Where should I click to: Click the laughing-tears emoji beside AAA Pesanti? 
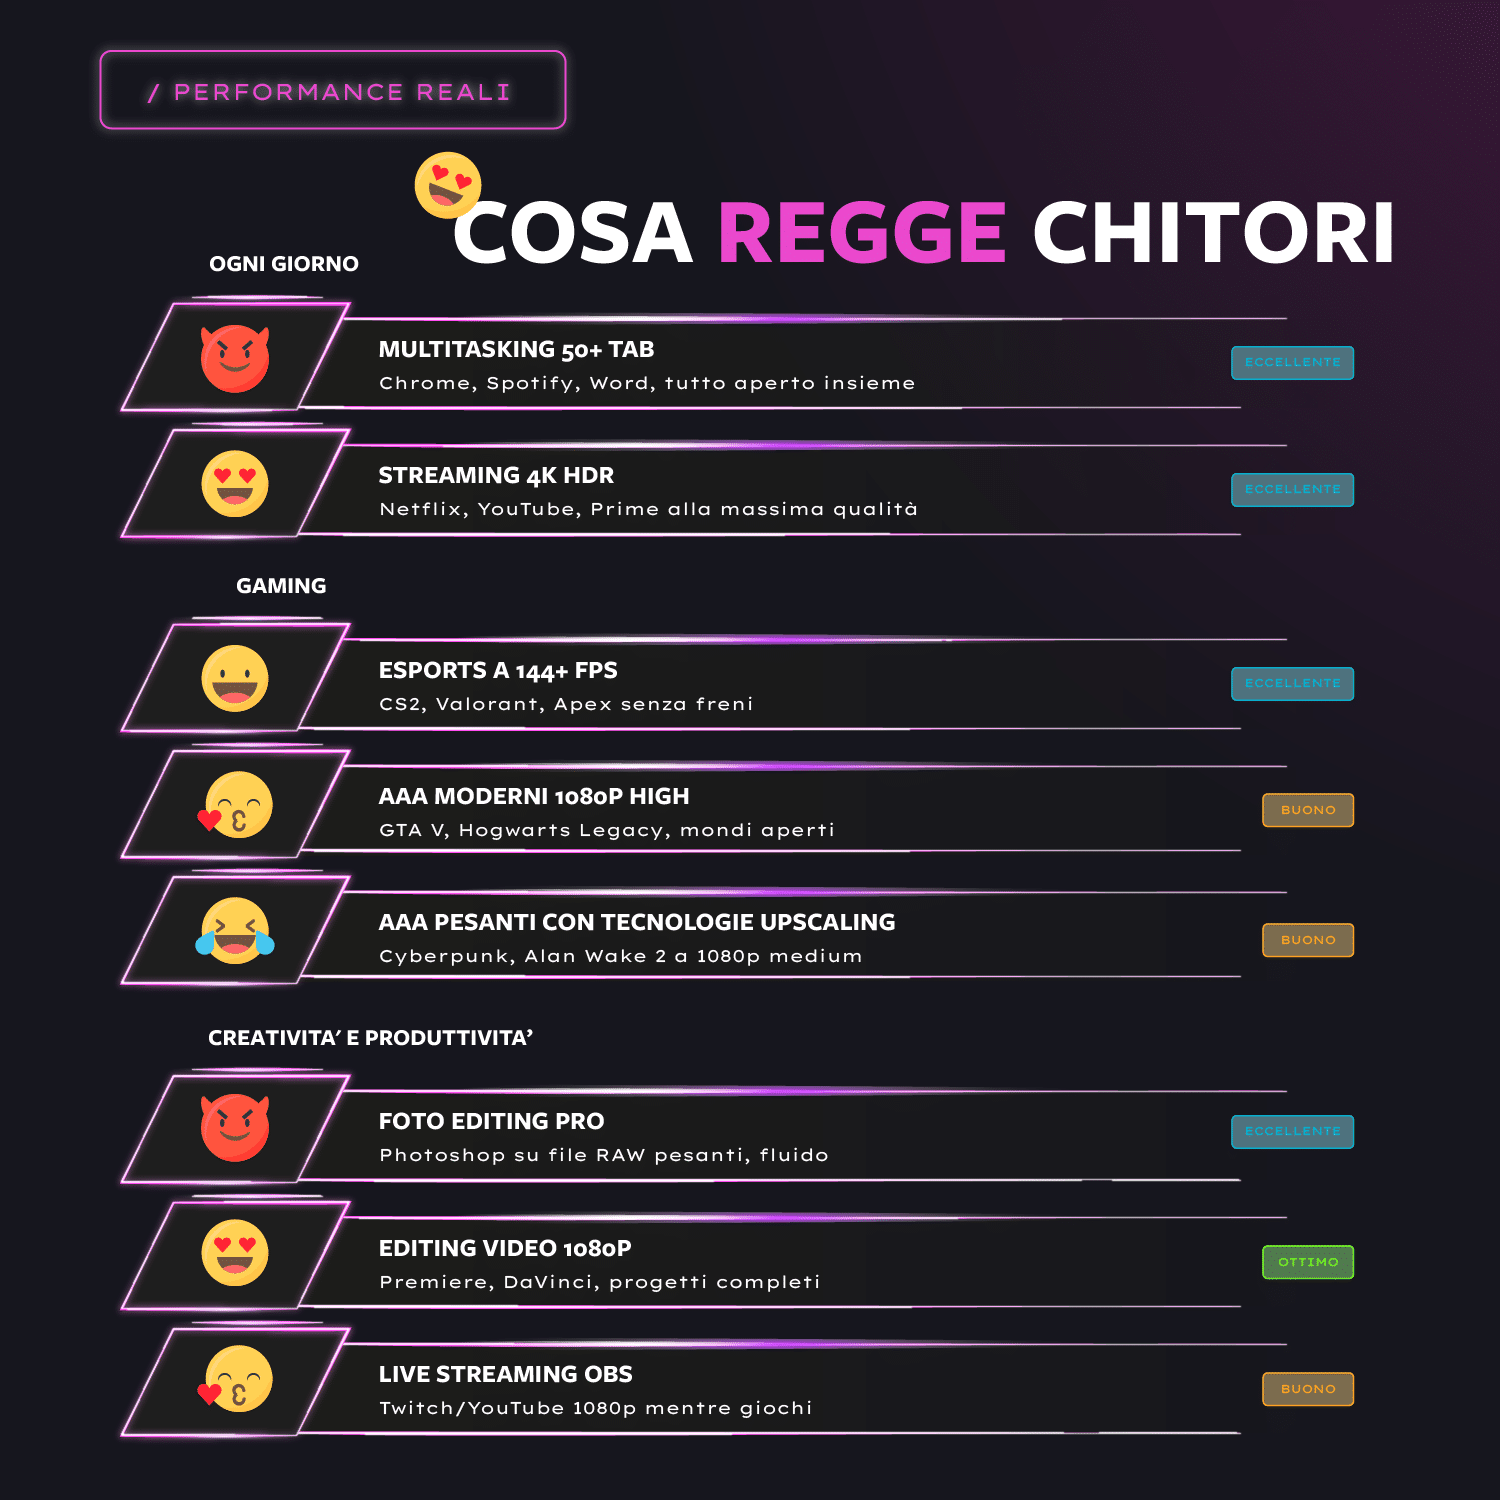235,930
